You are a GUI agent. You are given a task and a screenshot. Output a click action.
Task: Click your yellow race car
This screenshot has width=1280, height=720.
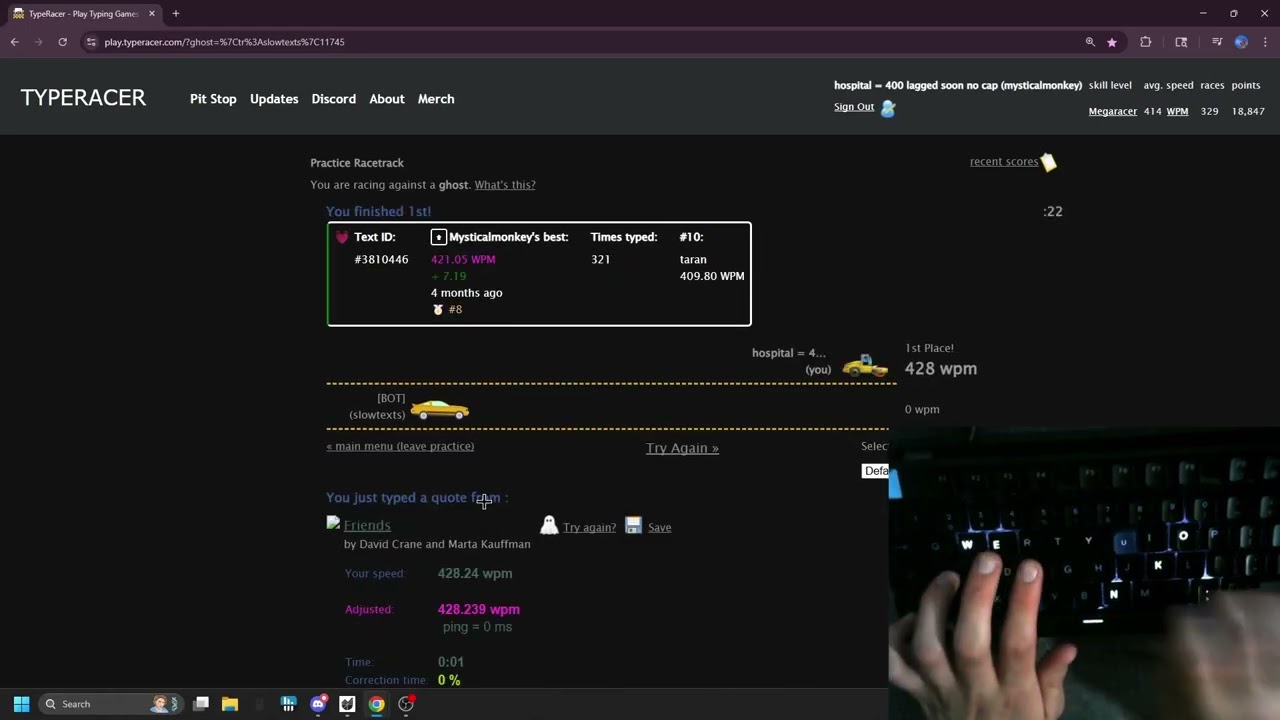click(x=866, y=367)
